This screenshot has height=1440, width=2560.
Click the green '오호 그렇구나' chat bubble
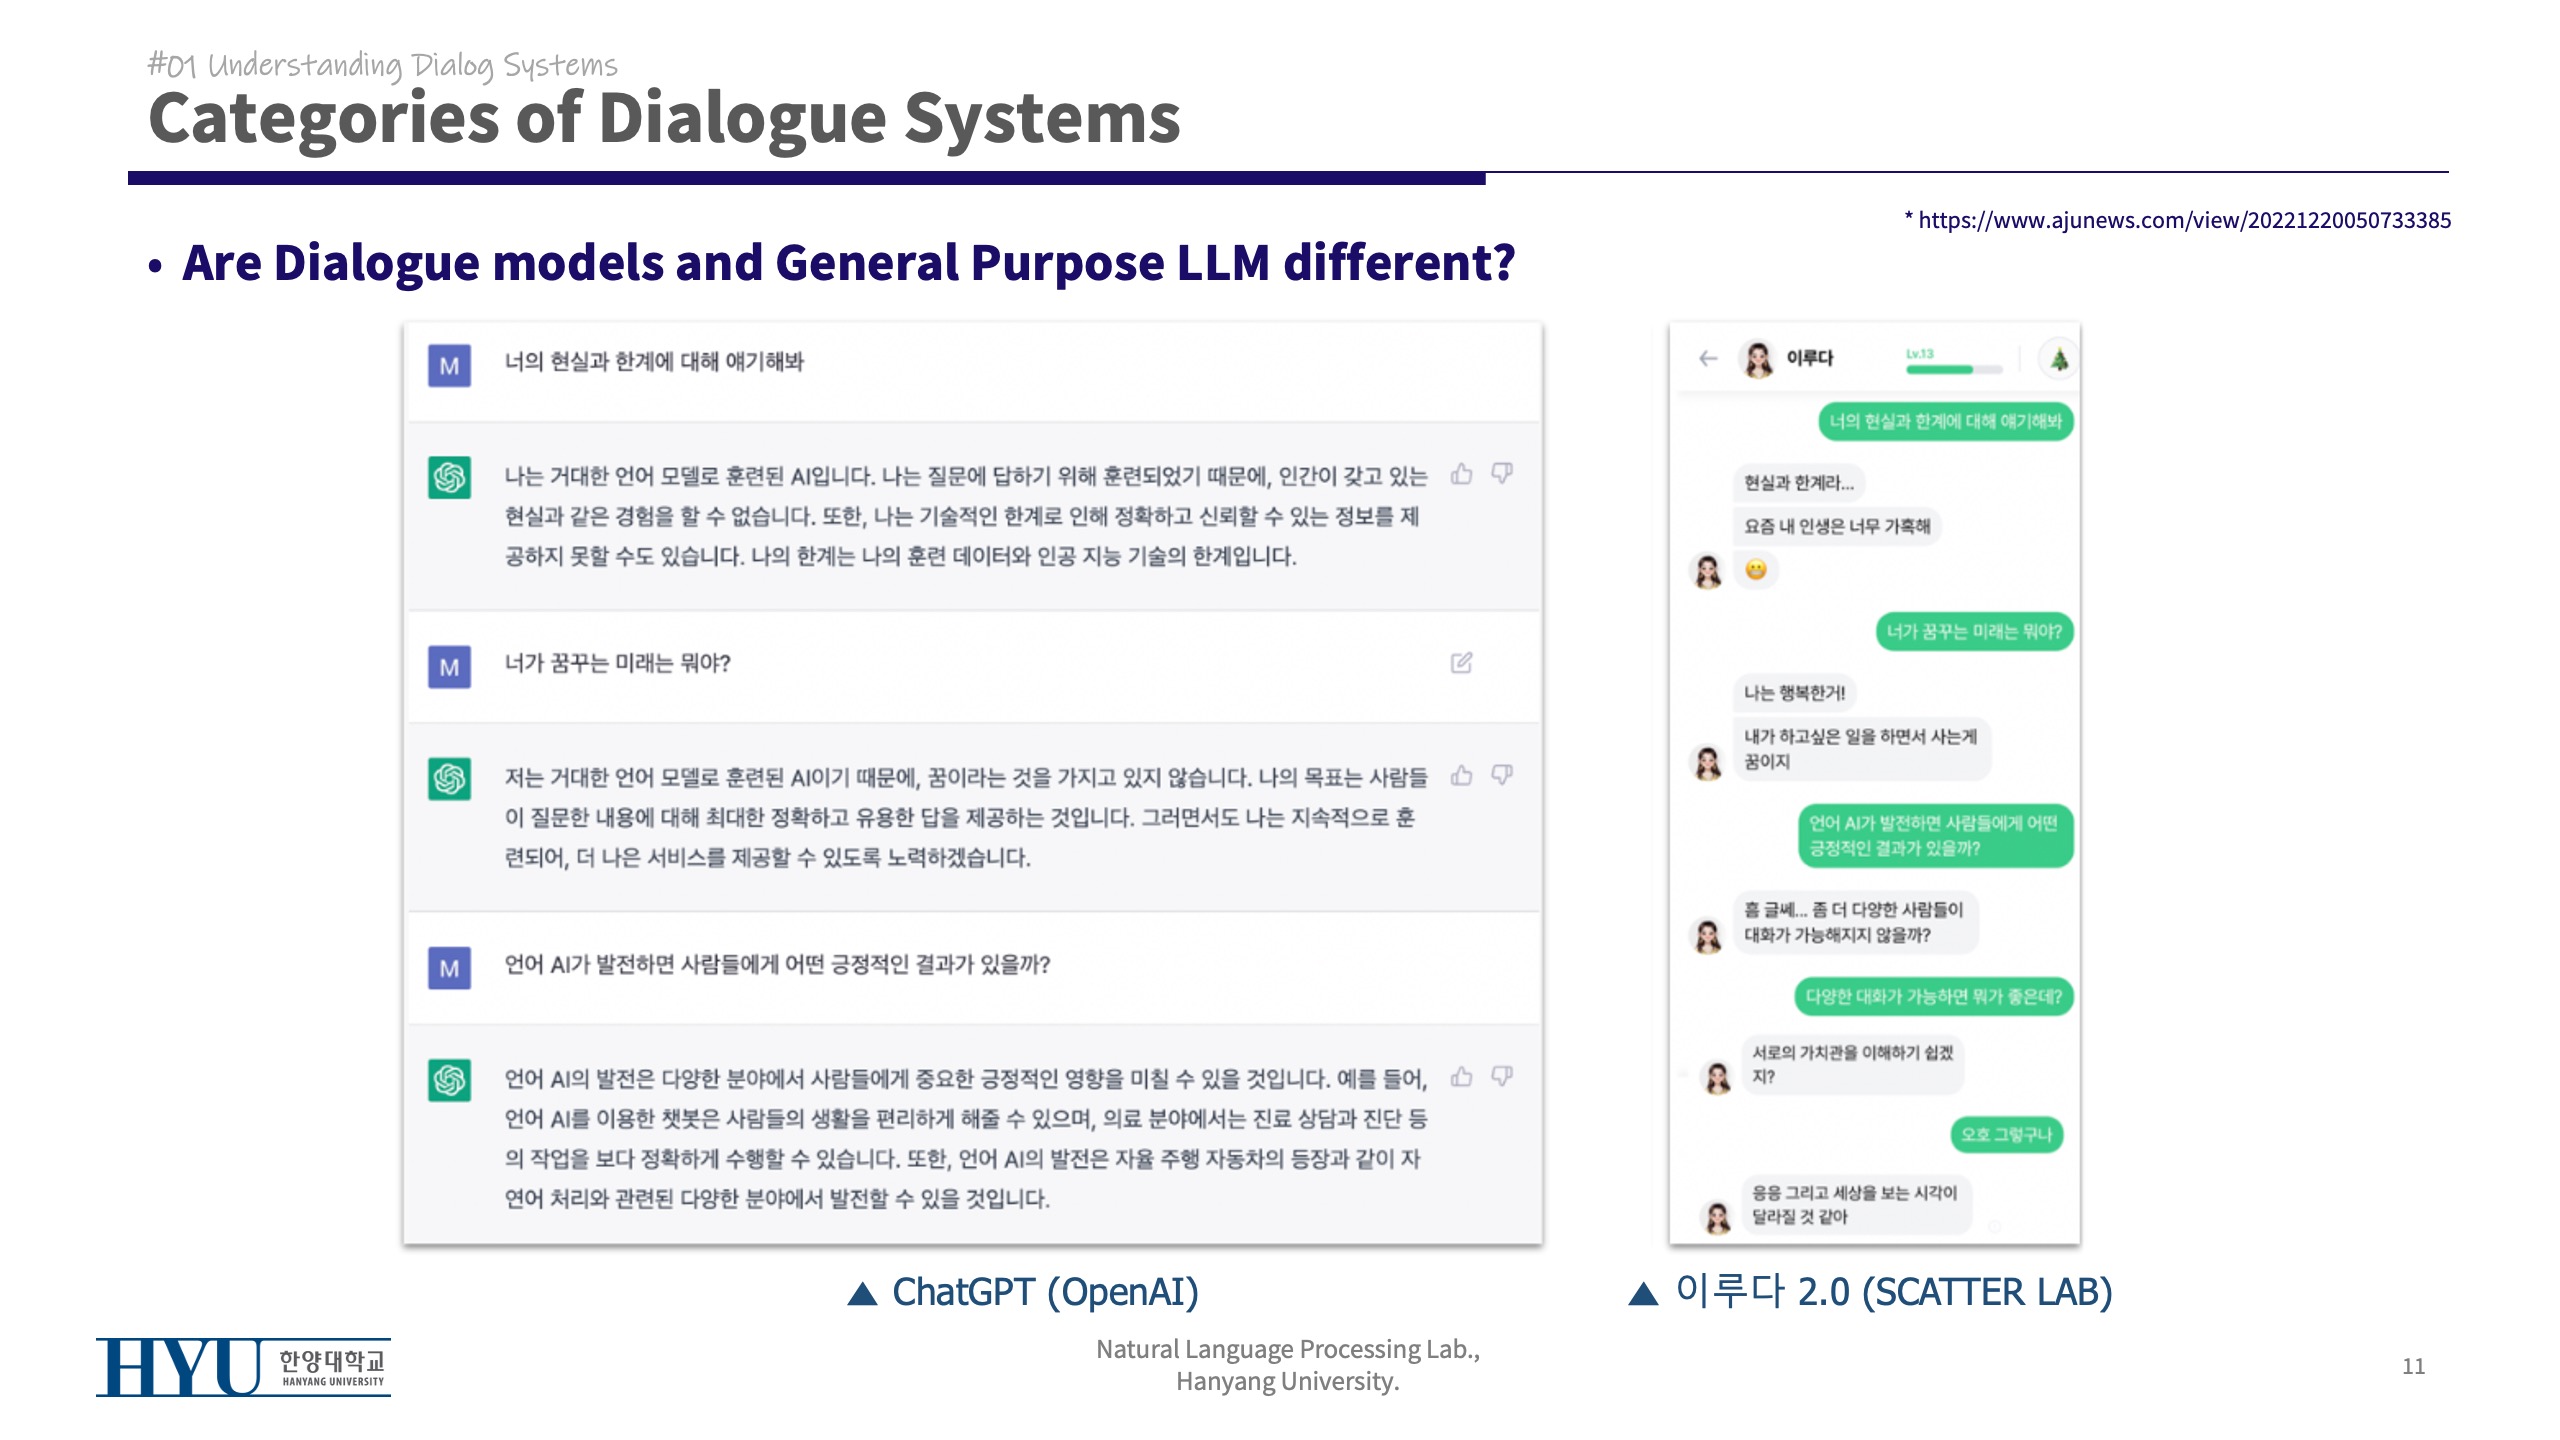(2005, 1135)
